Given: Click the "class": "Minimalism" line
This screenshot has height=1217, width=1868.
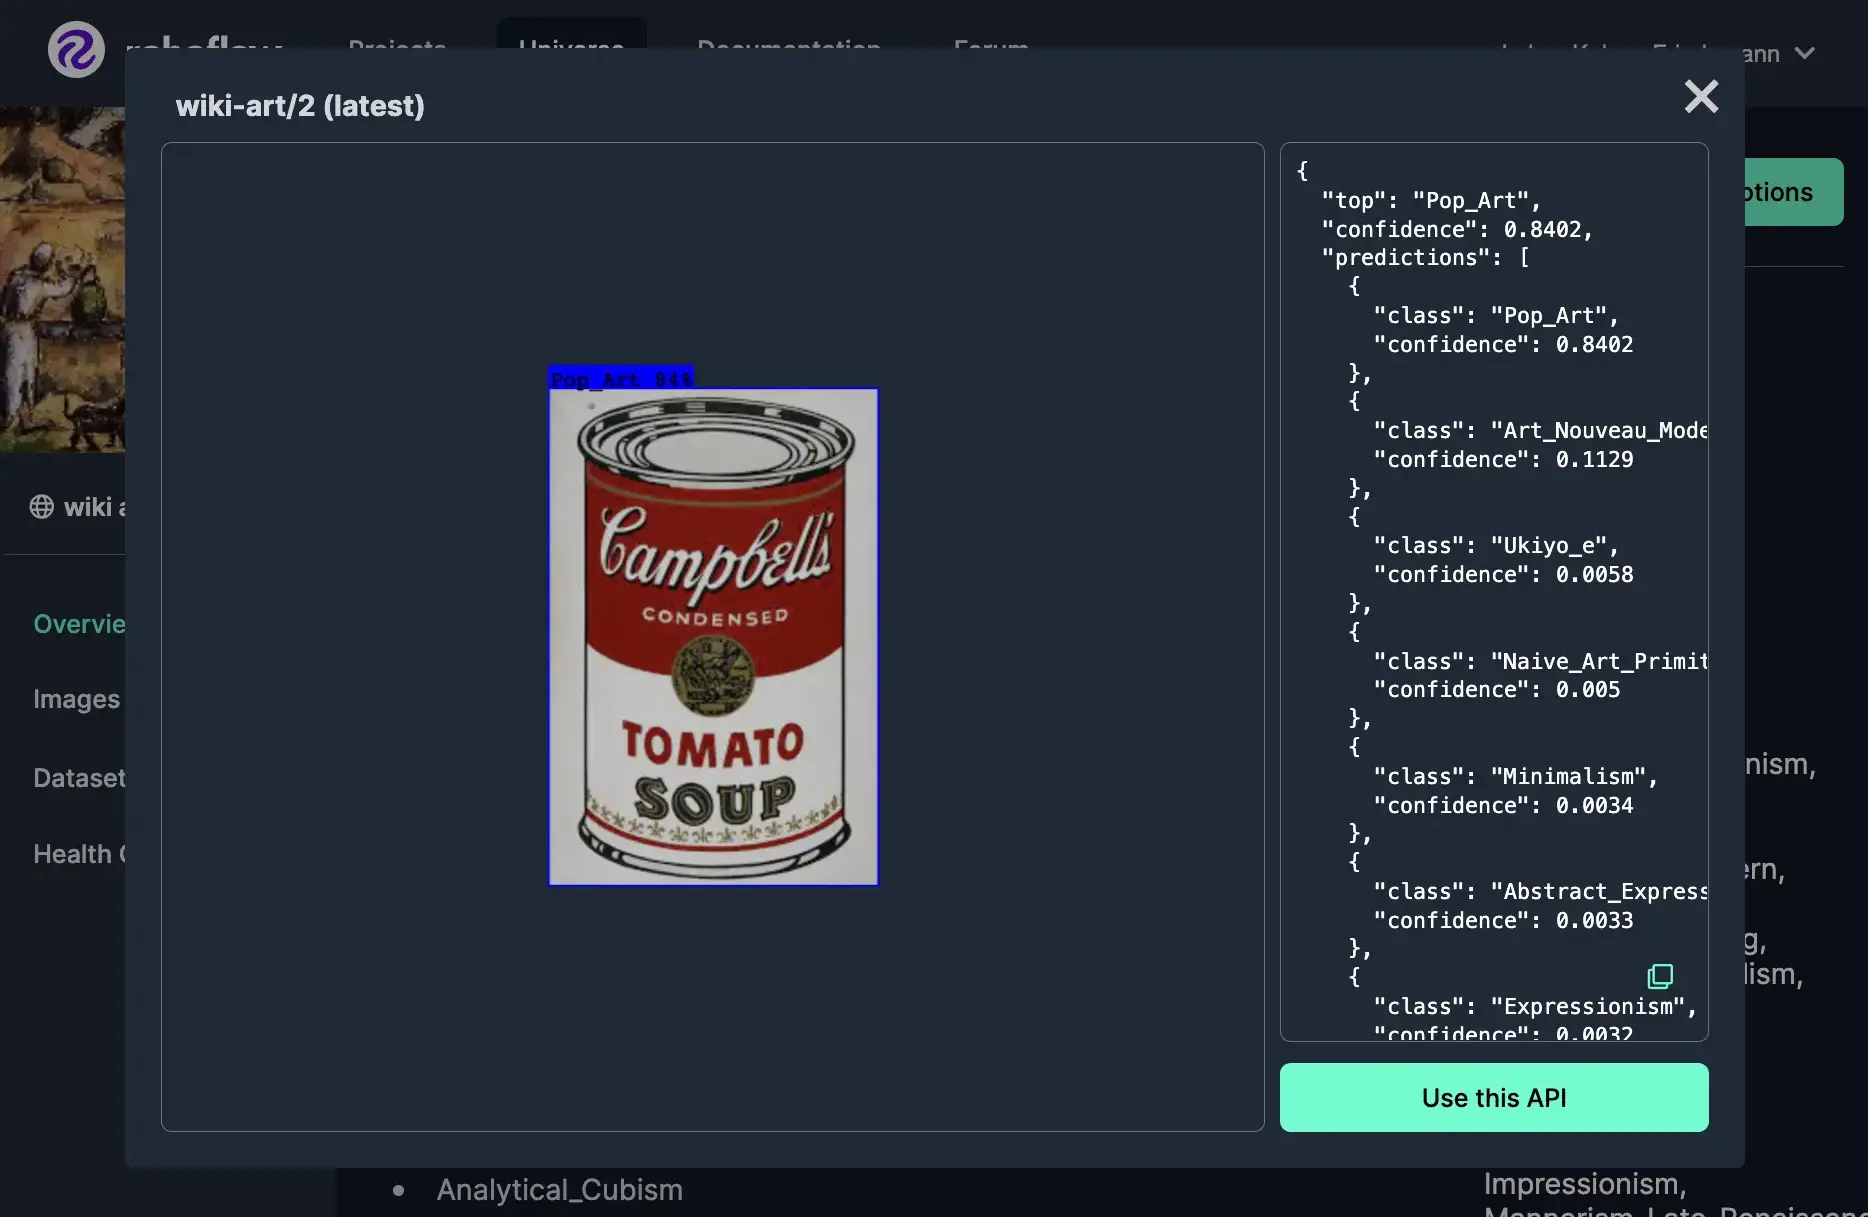Looking at the screenshot, I should point(1515,777).
